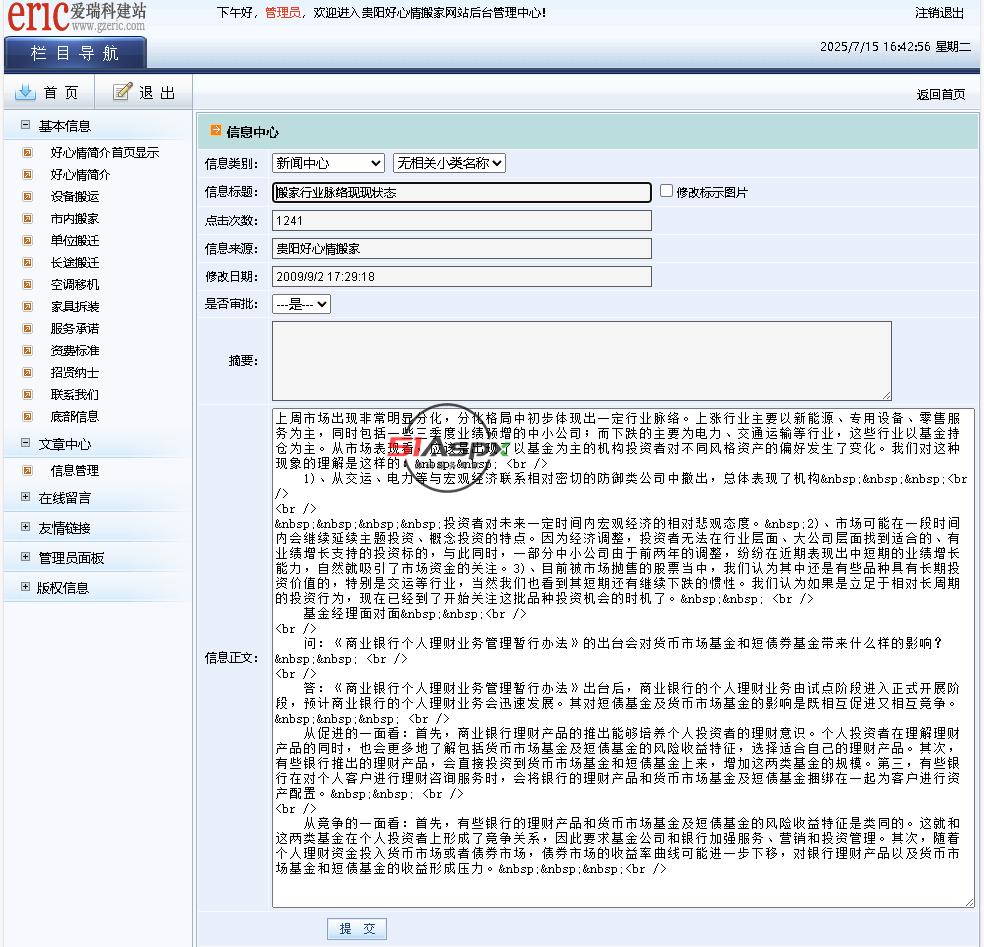Screen dimensions: 984x947
Task: Click the 点击次数 field showing 1241
Action: pos(462,220)
